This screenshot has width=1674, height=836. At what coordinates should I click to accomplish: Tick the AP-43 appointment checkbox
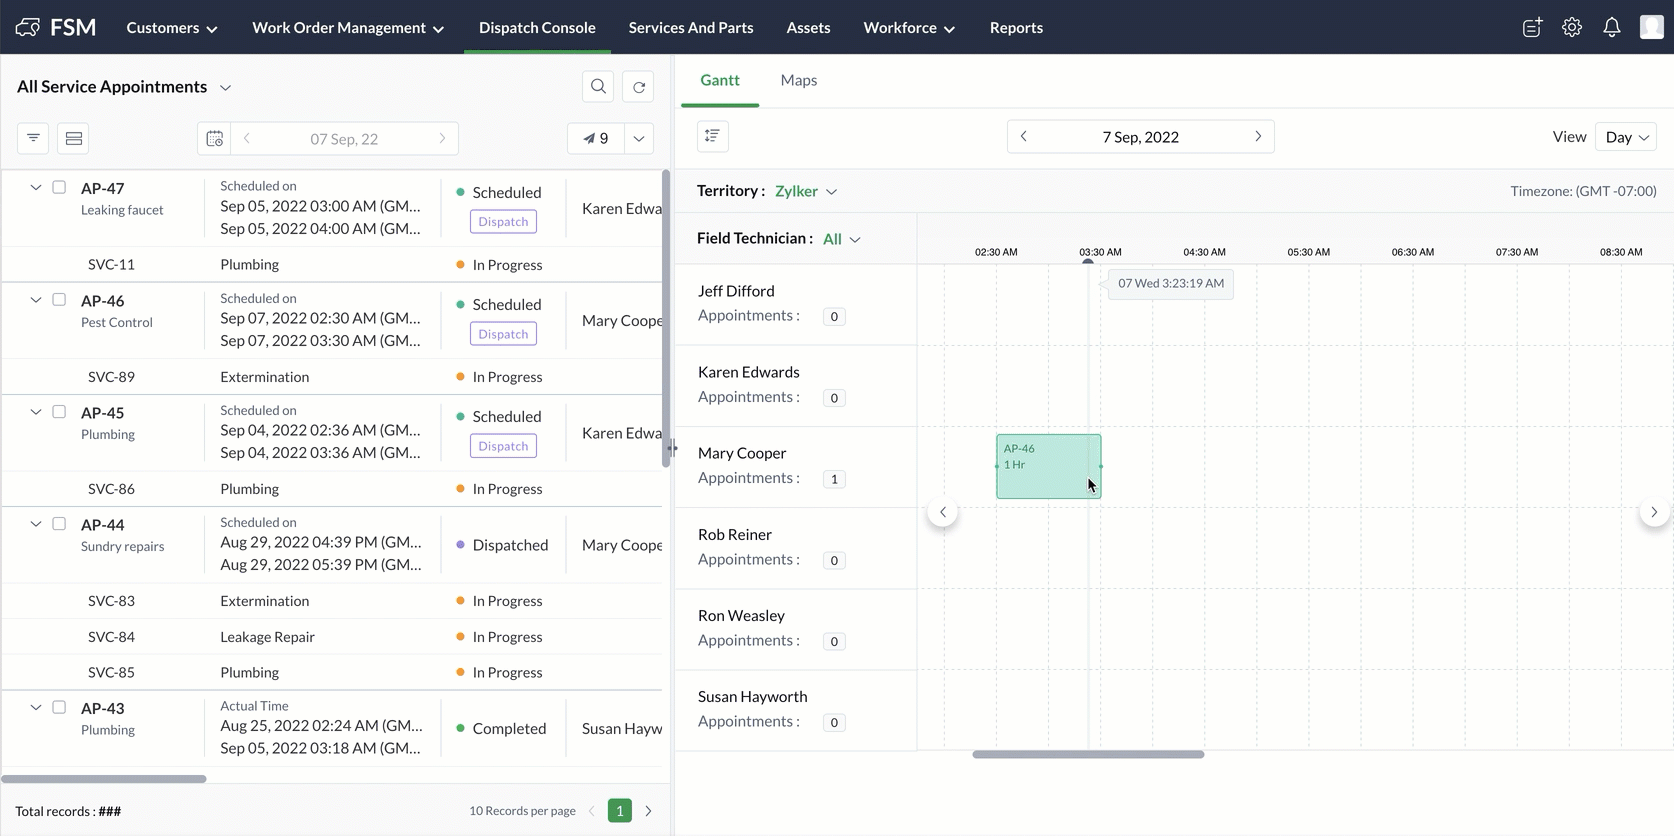click(x=59, y=707)
